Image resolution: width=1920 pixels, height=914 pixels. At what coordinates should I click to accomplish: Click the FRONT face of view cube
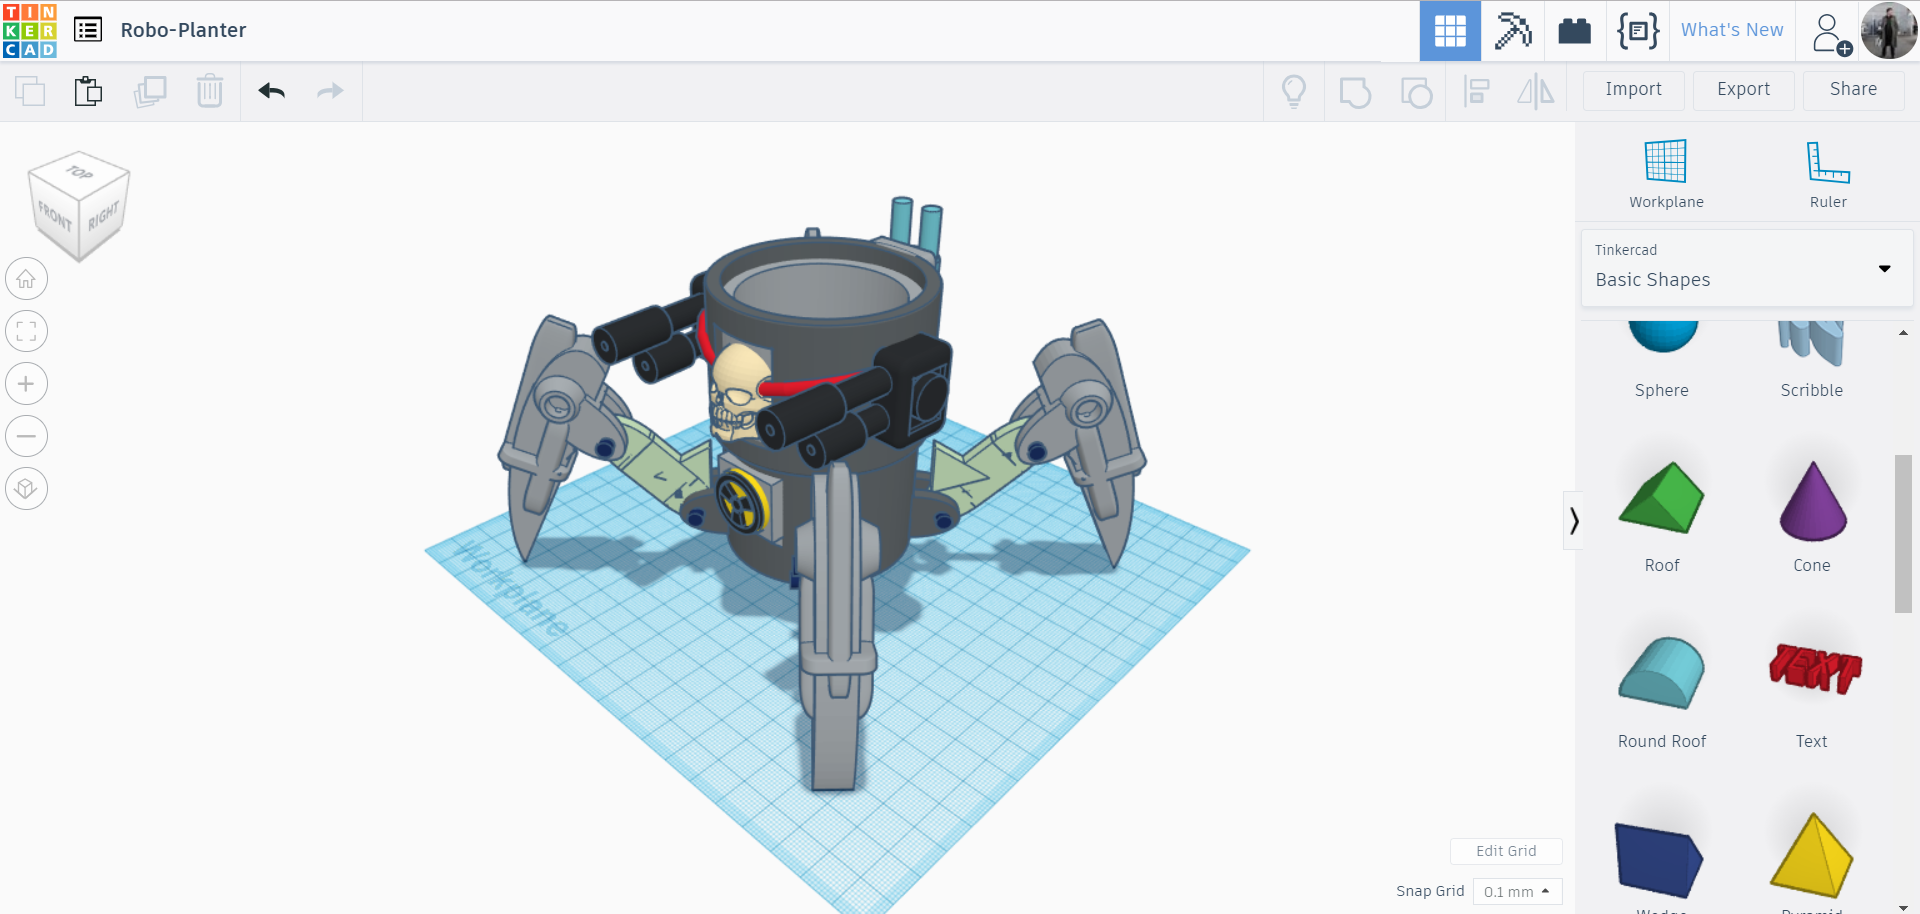(x=54, y=215)
